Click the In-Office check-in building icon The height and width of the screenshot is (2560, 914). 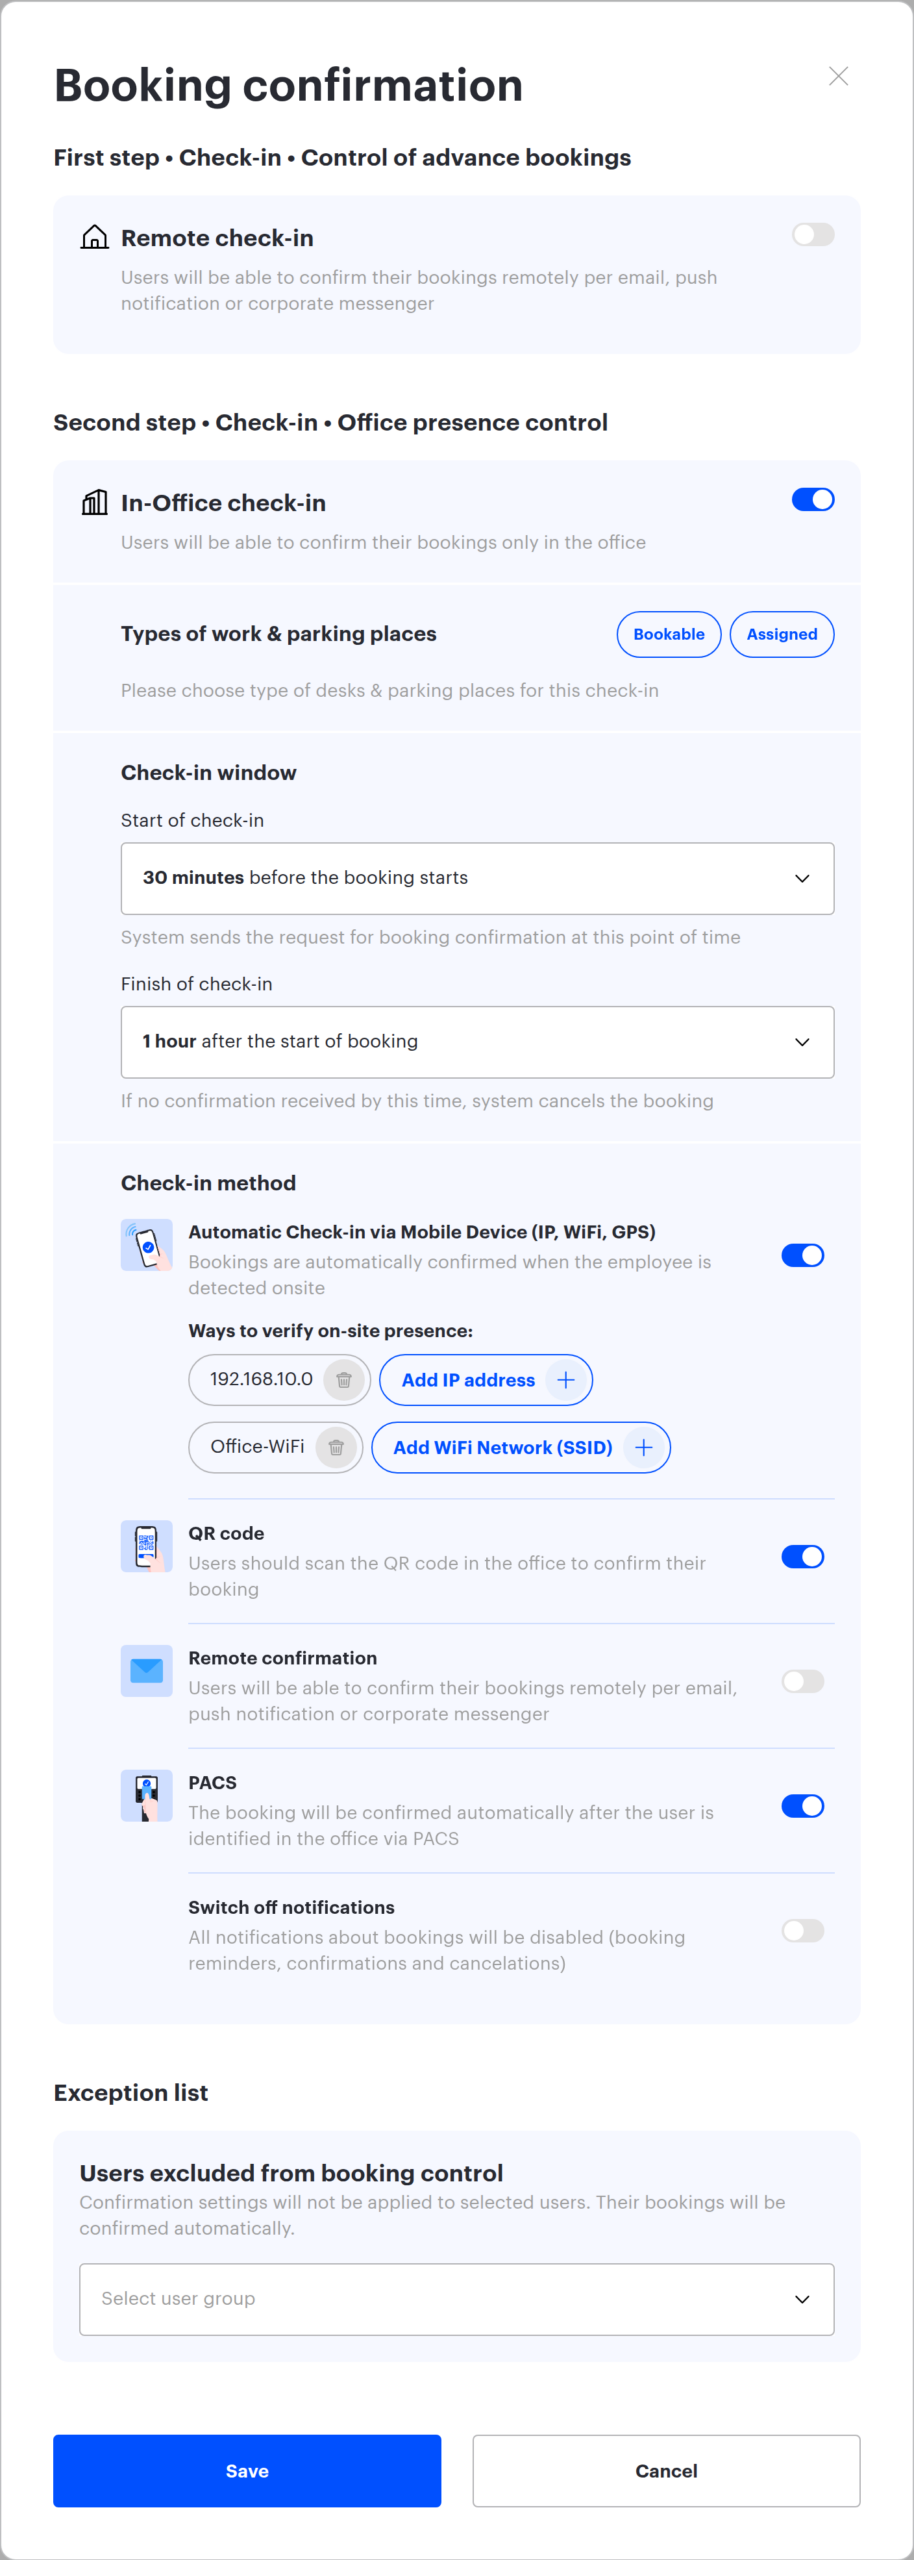tap(95, 502)
